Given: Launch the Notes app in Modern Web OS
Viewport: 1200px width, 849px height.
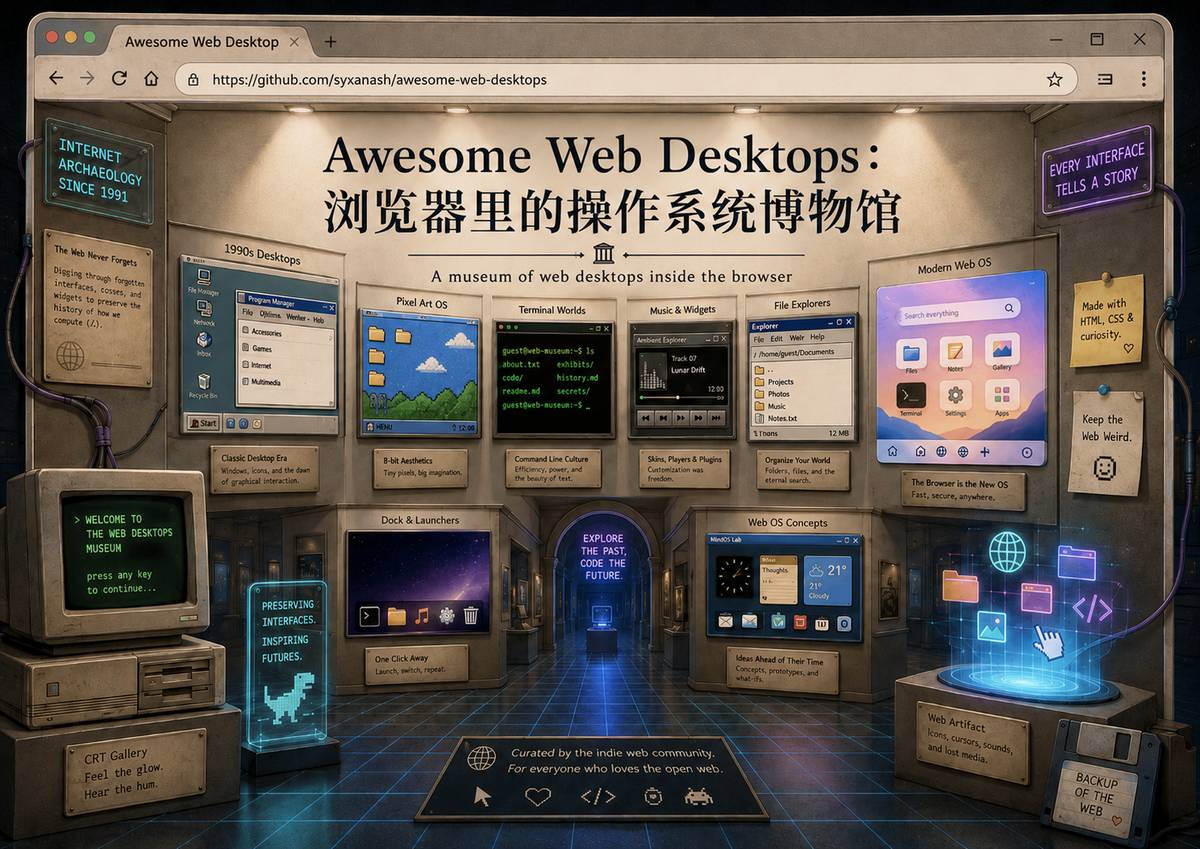Looking at the screenshot, I should (956, 355).
